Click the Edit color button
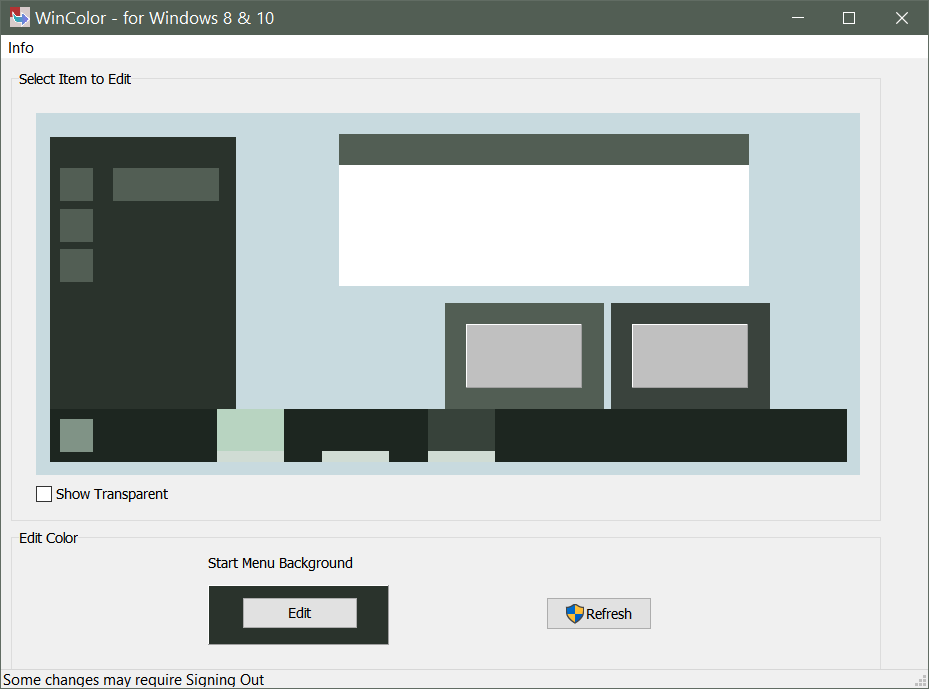929x689 pixels. pos(300,613)
